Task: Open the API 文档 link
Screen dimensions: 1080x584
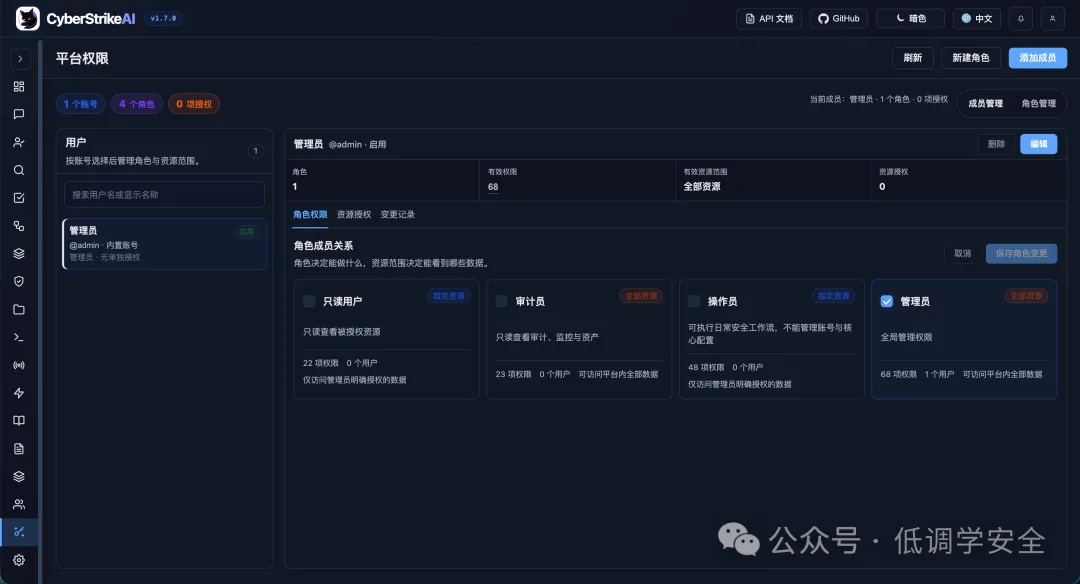Action: pyautogui.click(x=769, y=19)
